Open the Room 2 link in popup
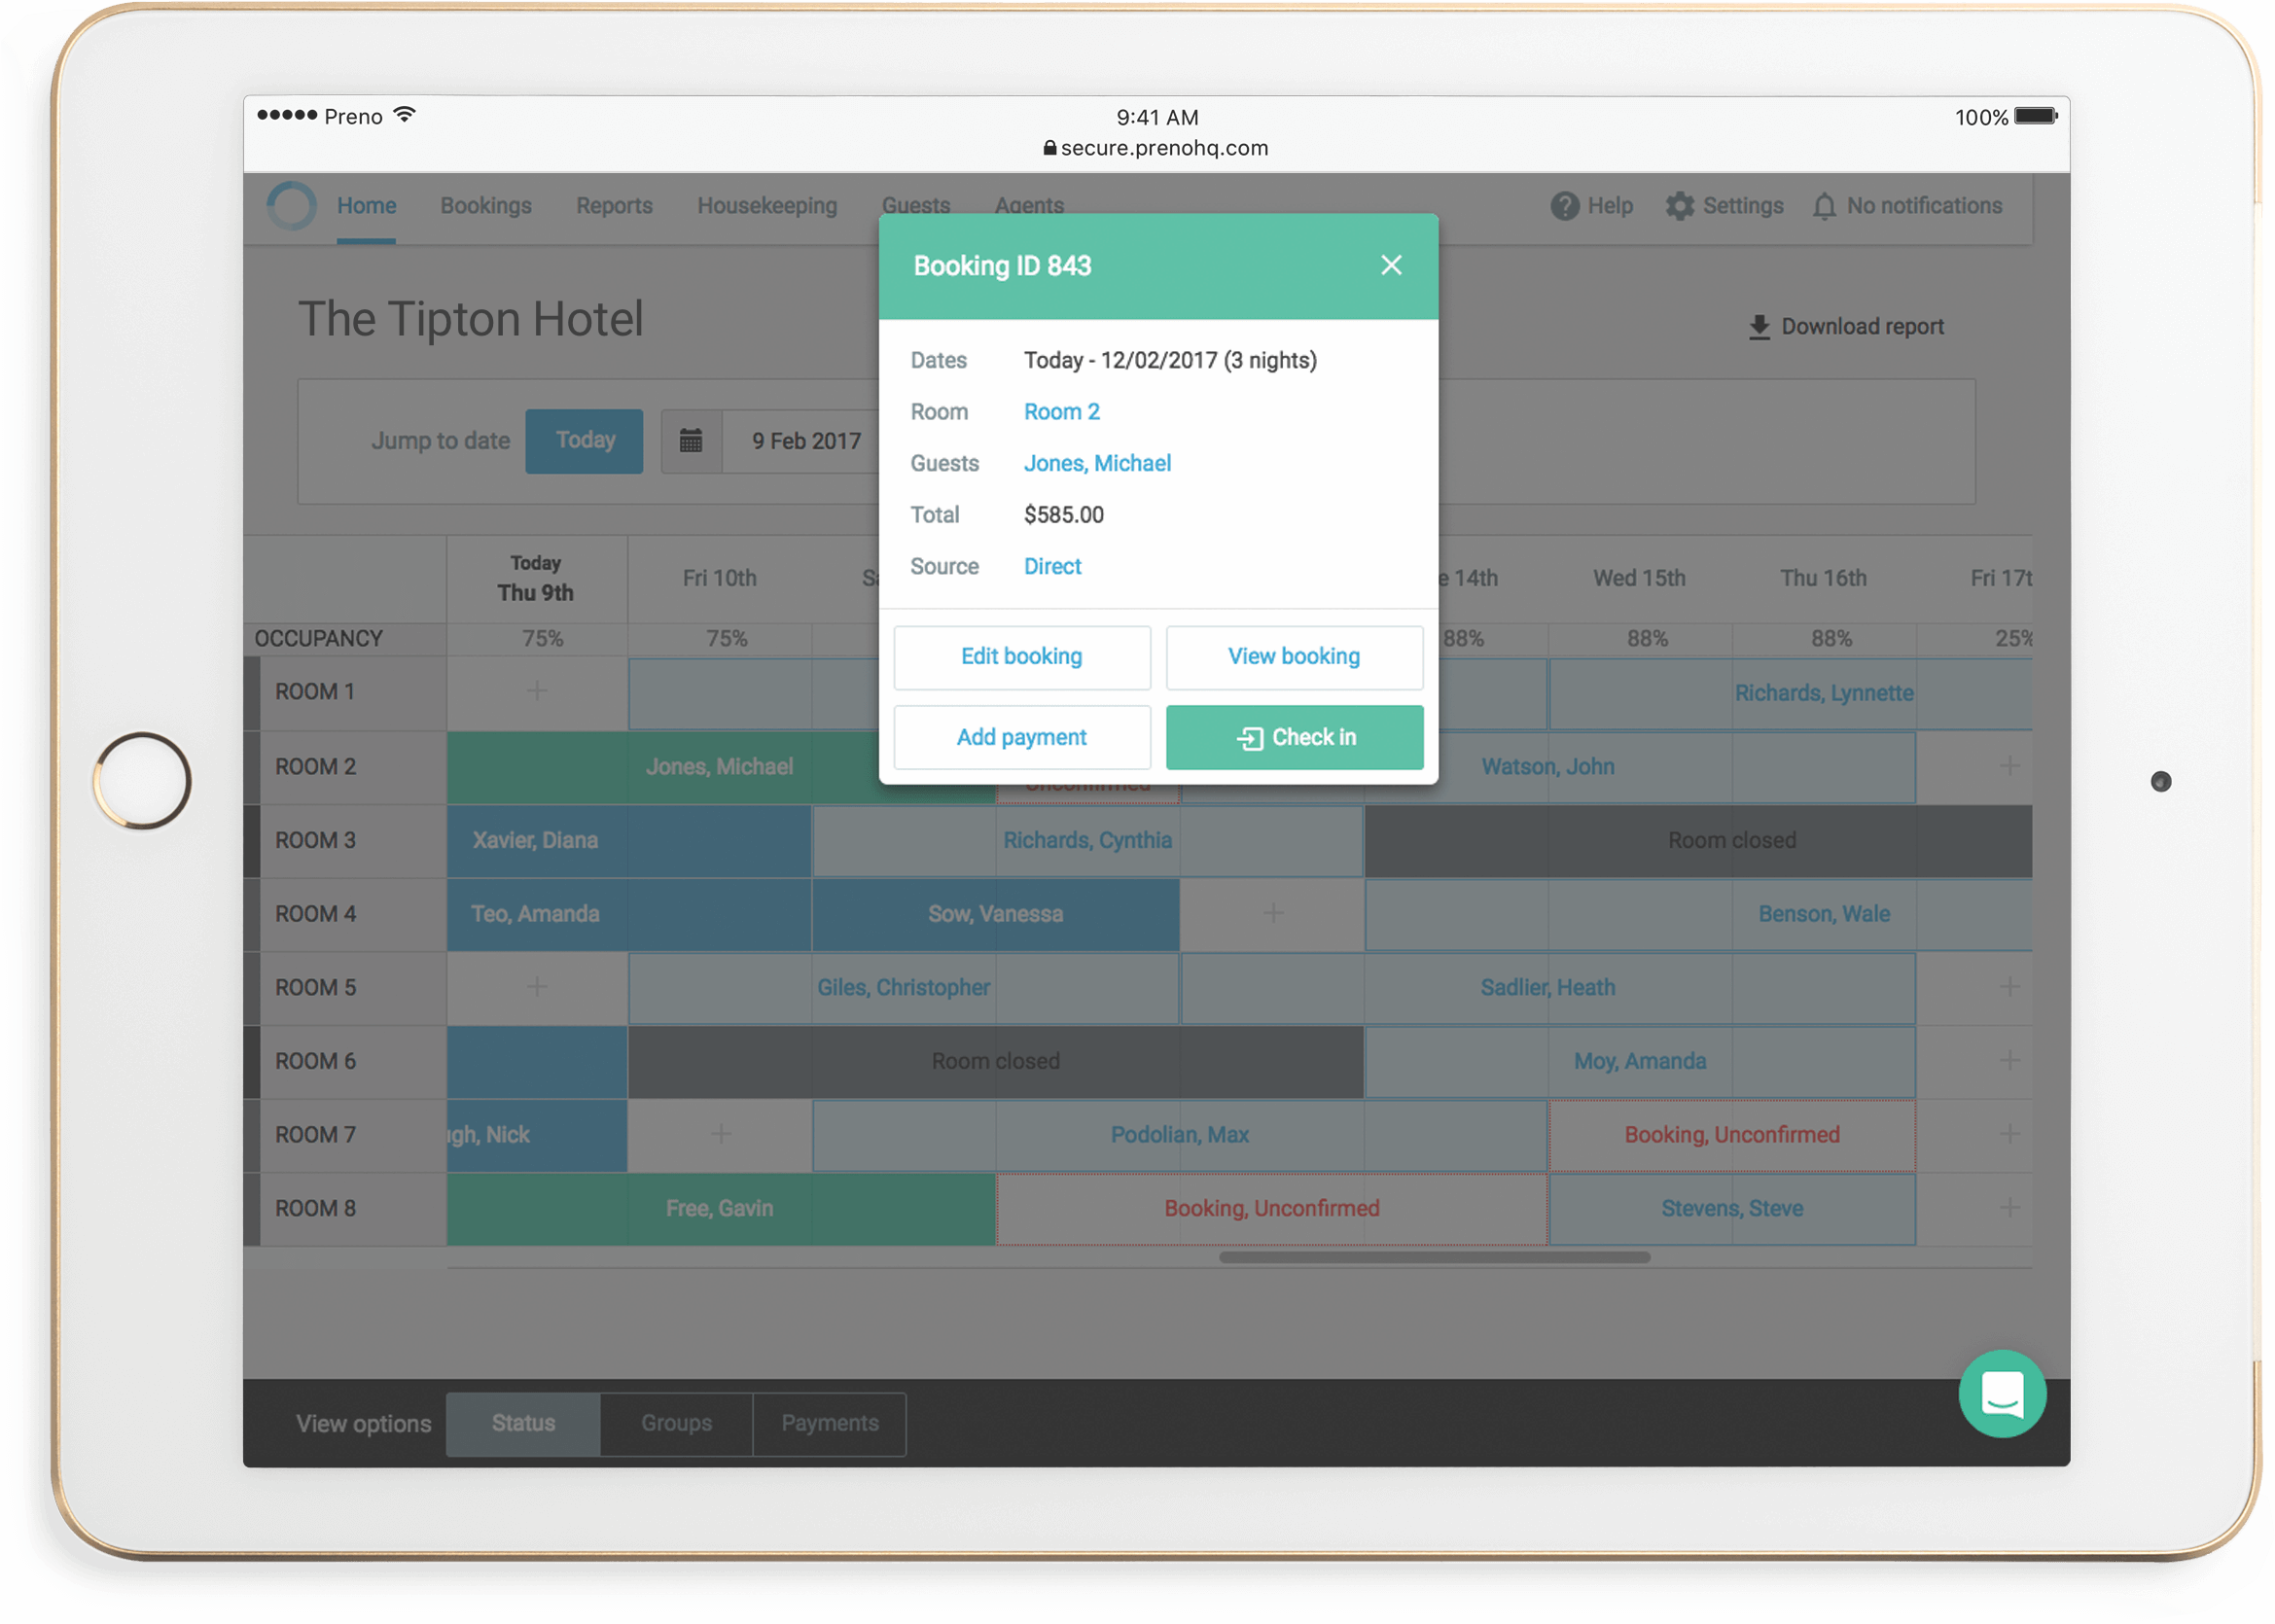Screen dimensions: 2275x1624 click(x=1061, y=412)
